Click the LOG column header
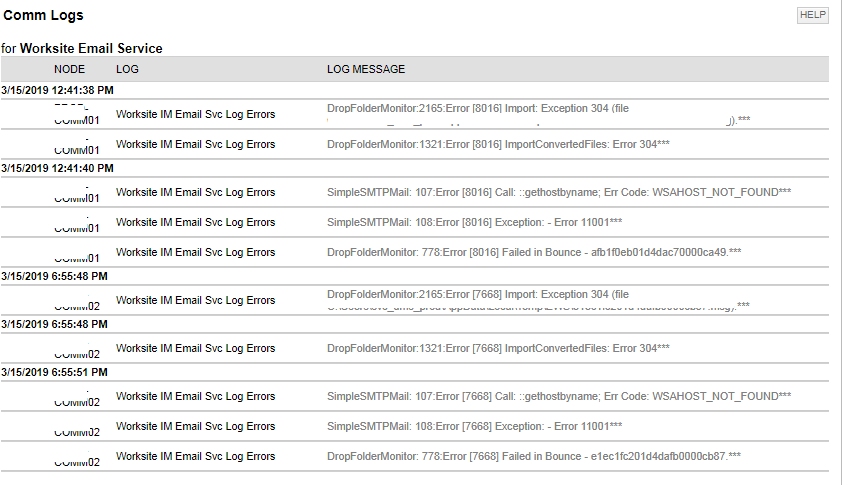This screenshot has width=842, height=486. pos(127,69)
